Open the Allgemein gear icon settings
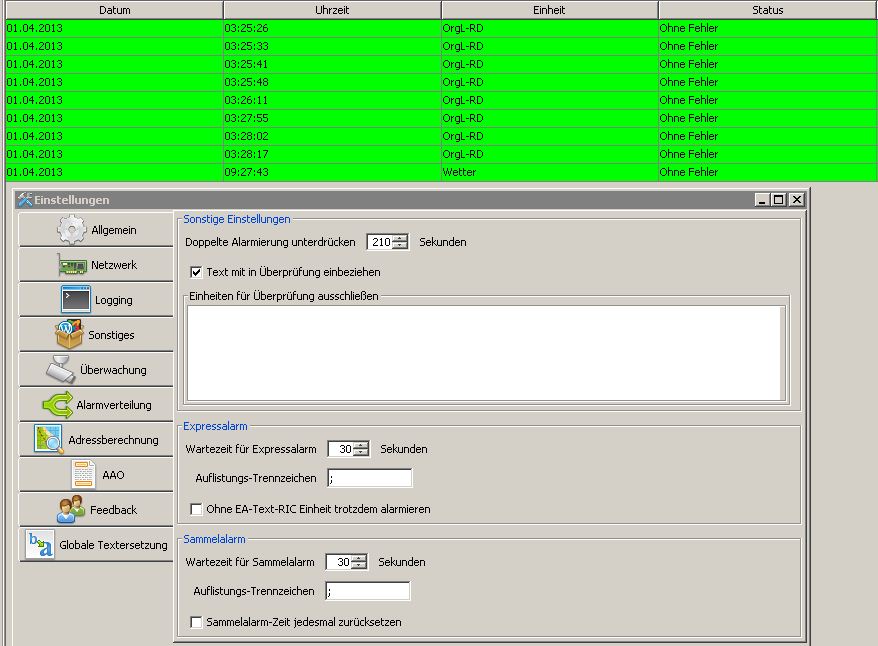Image resolution: width=878 pixels, height=646 pixels. (96, 230)
